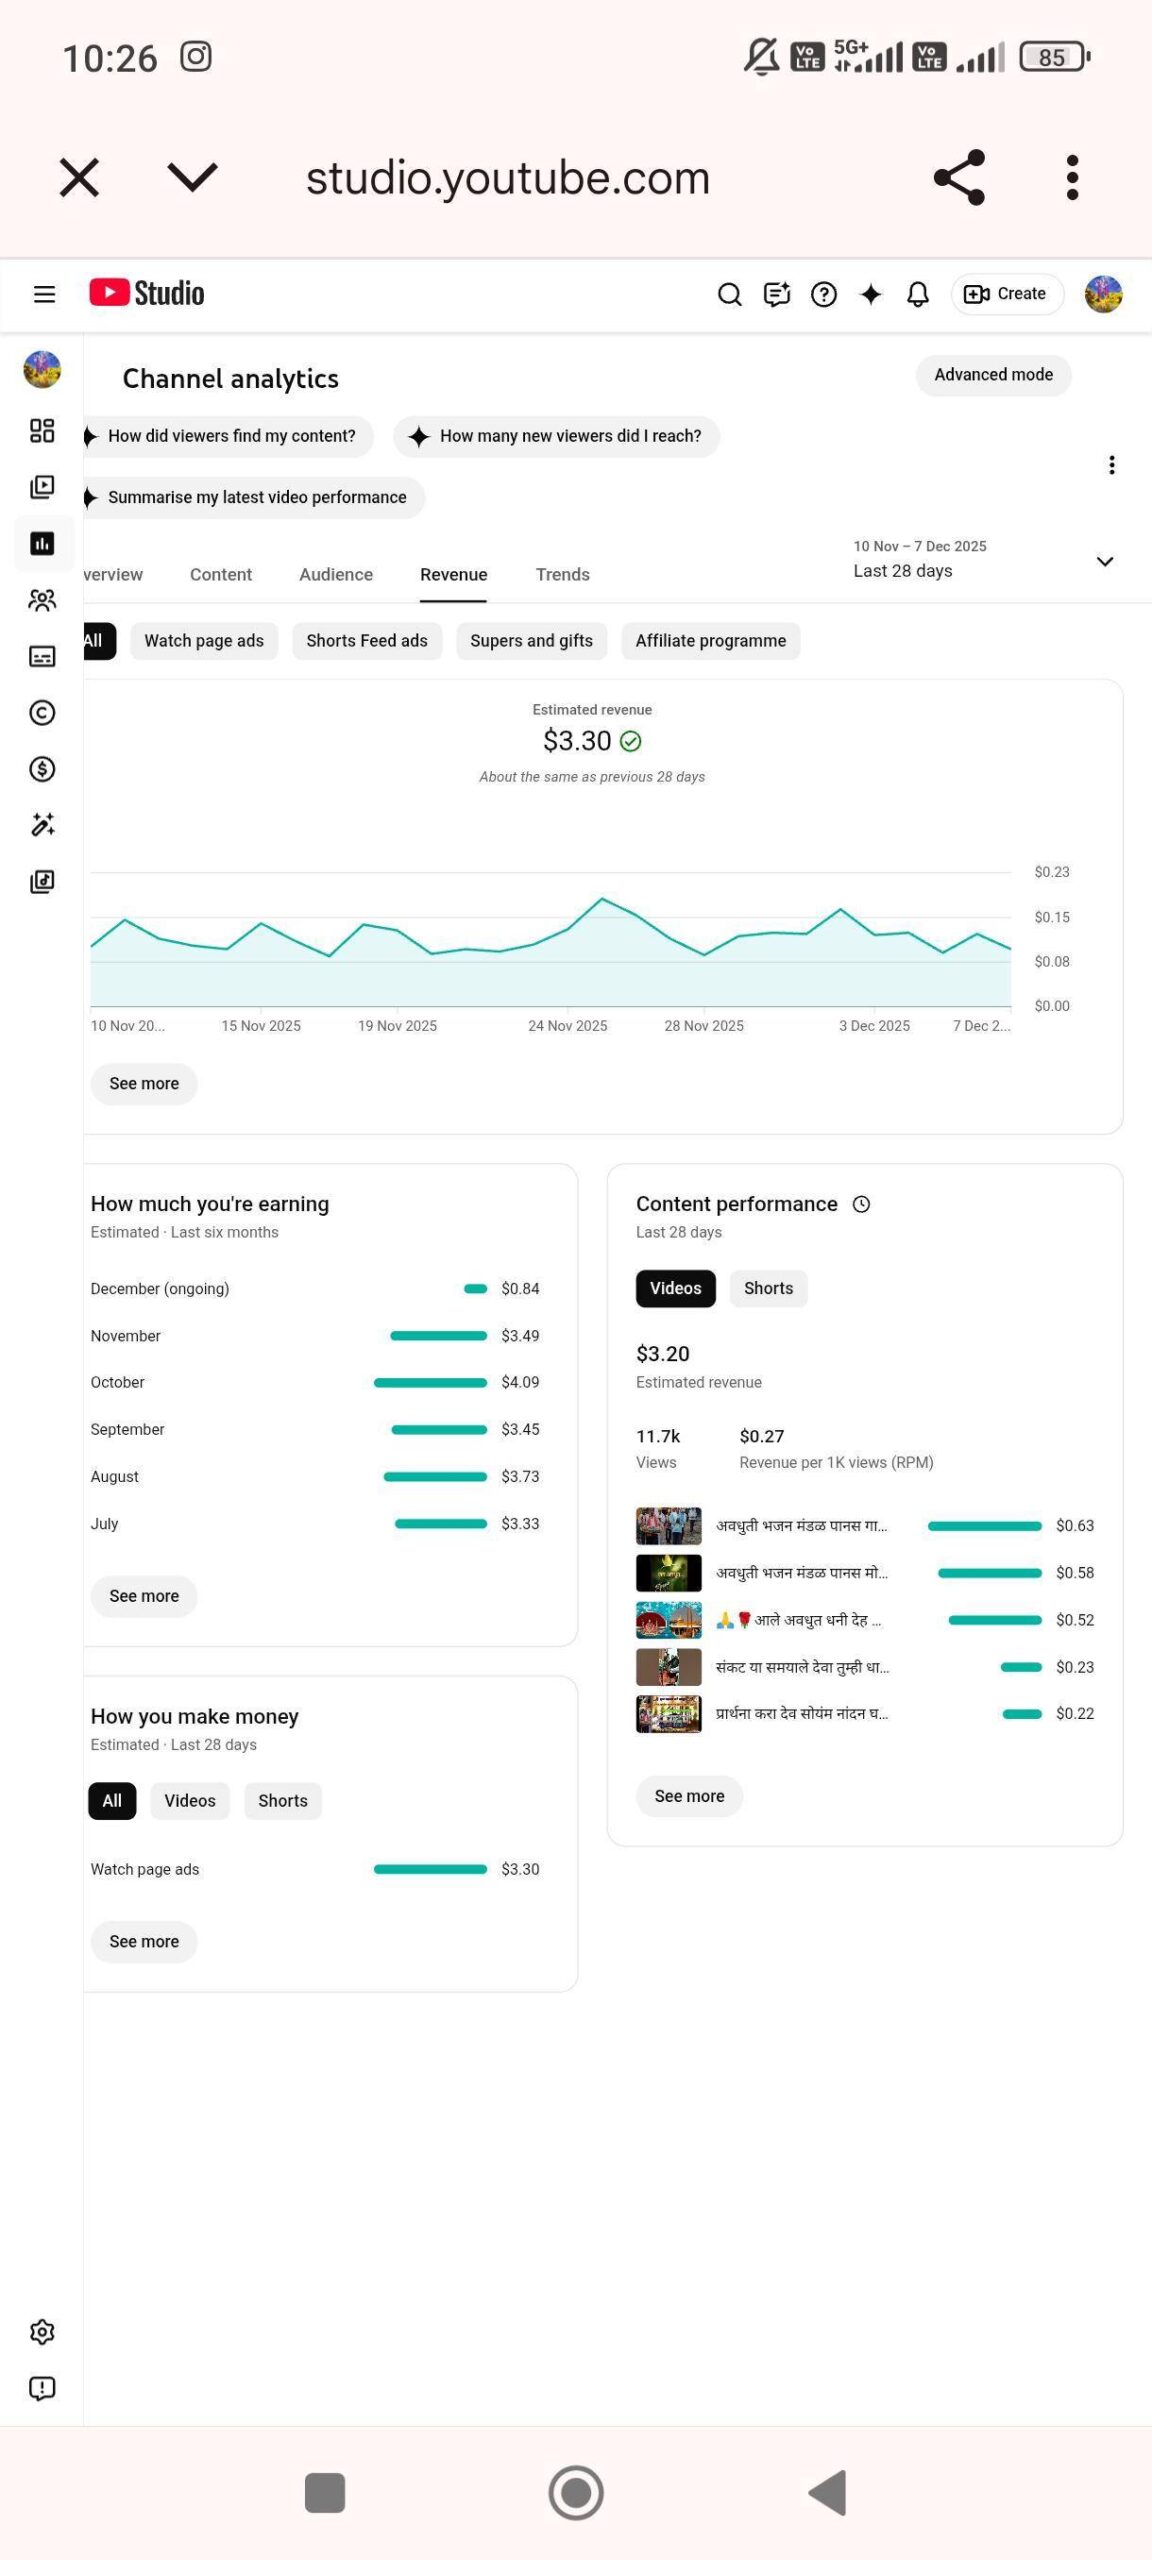Click the October earnings bar
This screenshot has width=1152, height=2560.
(x=430, y=1383)
